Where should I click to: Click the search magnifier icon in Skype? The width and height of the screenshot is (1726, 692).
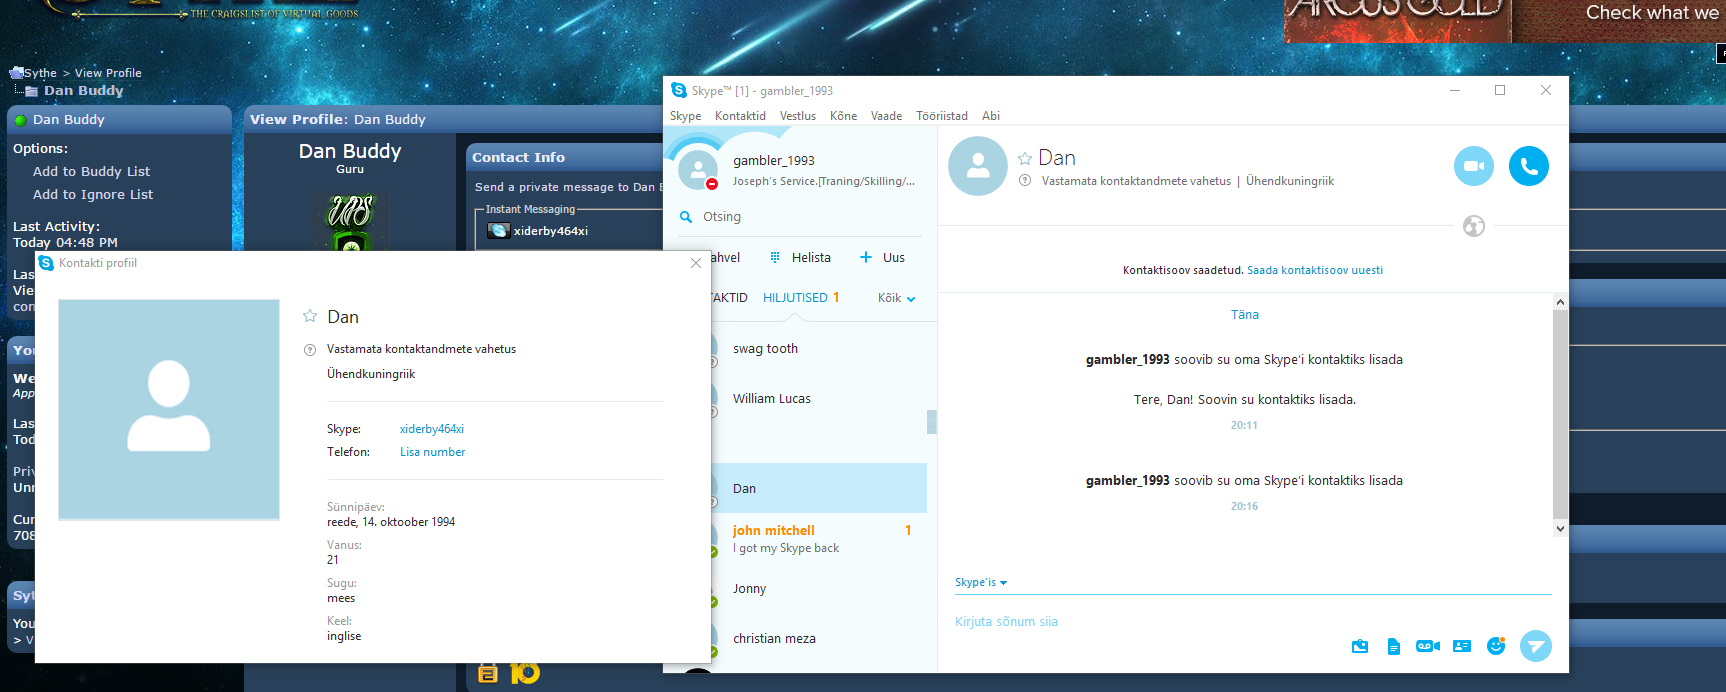point(686,217)
